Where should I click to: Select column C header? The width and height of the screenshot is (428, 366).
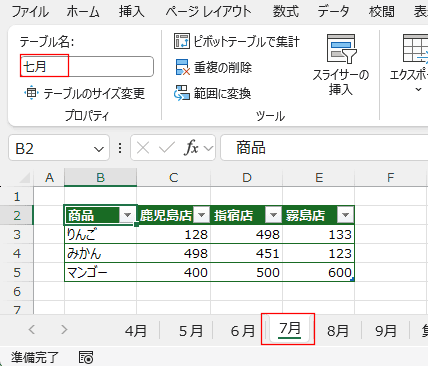click(x=173, y=177)
